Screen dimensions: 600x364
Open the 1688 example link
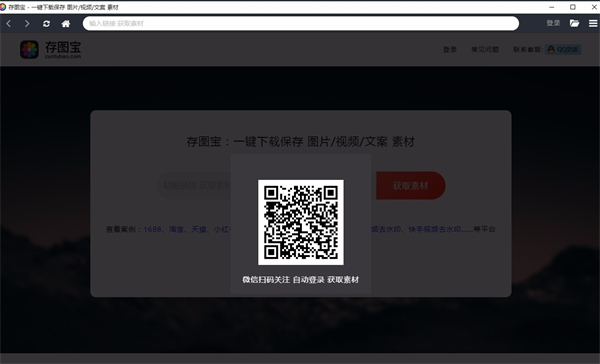pos(152,229)
